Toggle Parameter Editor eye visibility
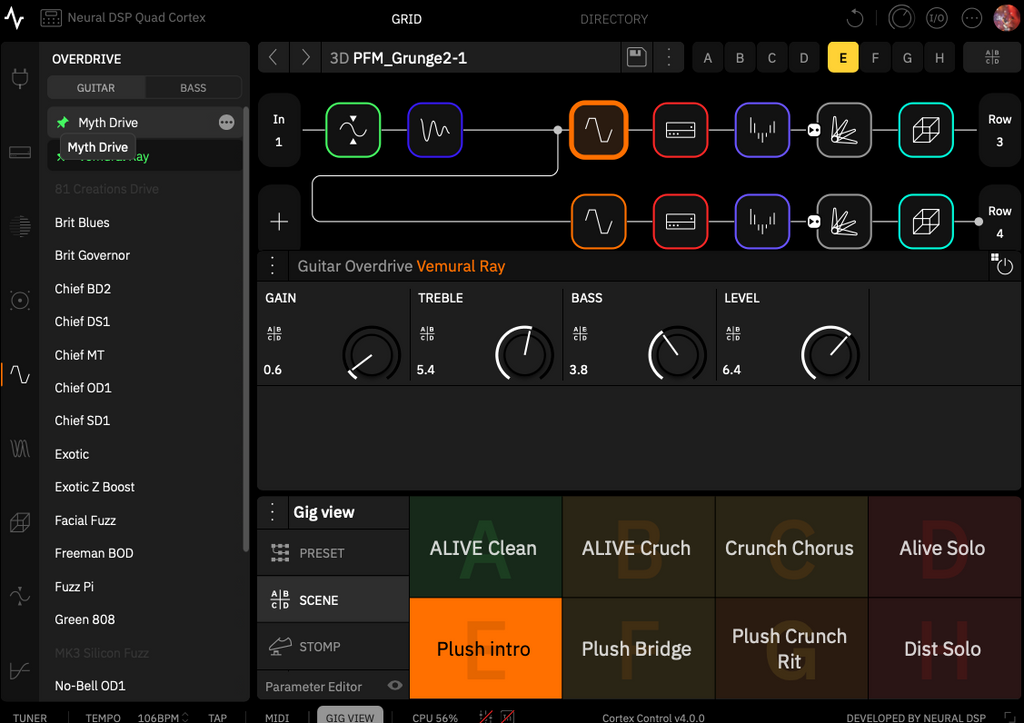Screen dimensions: 1024x723 pyautogui.click(x=394, y=685)
